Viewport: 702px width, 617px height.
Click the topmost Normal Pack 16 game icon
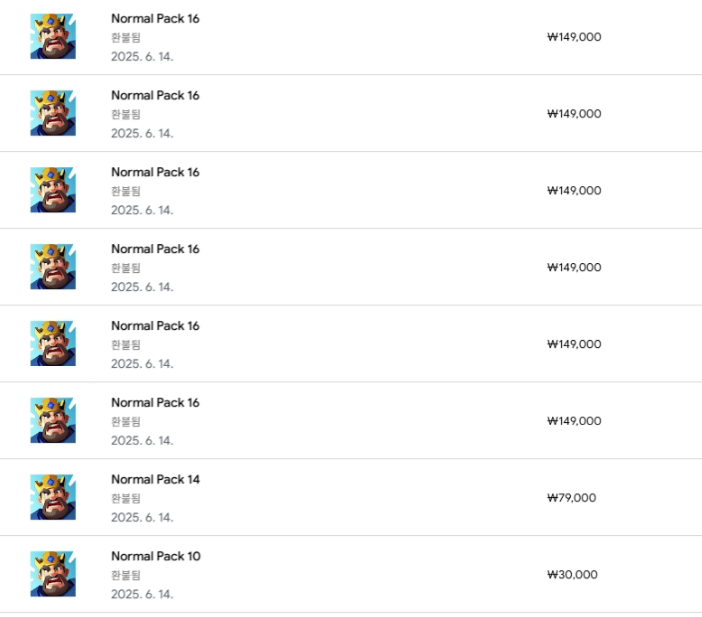tap(52, 37)
